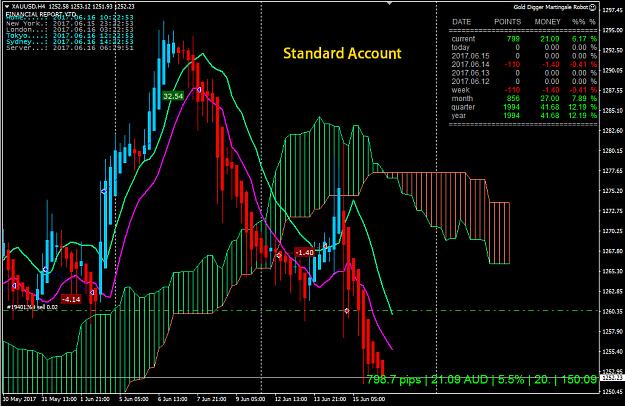Click the trade marker left of the -1.40 label
This screenshot has height=406, width=625.
(279, 255)
